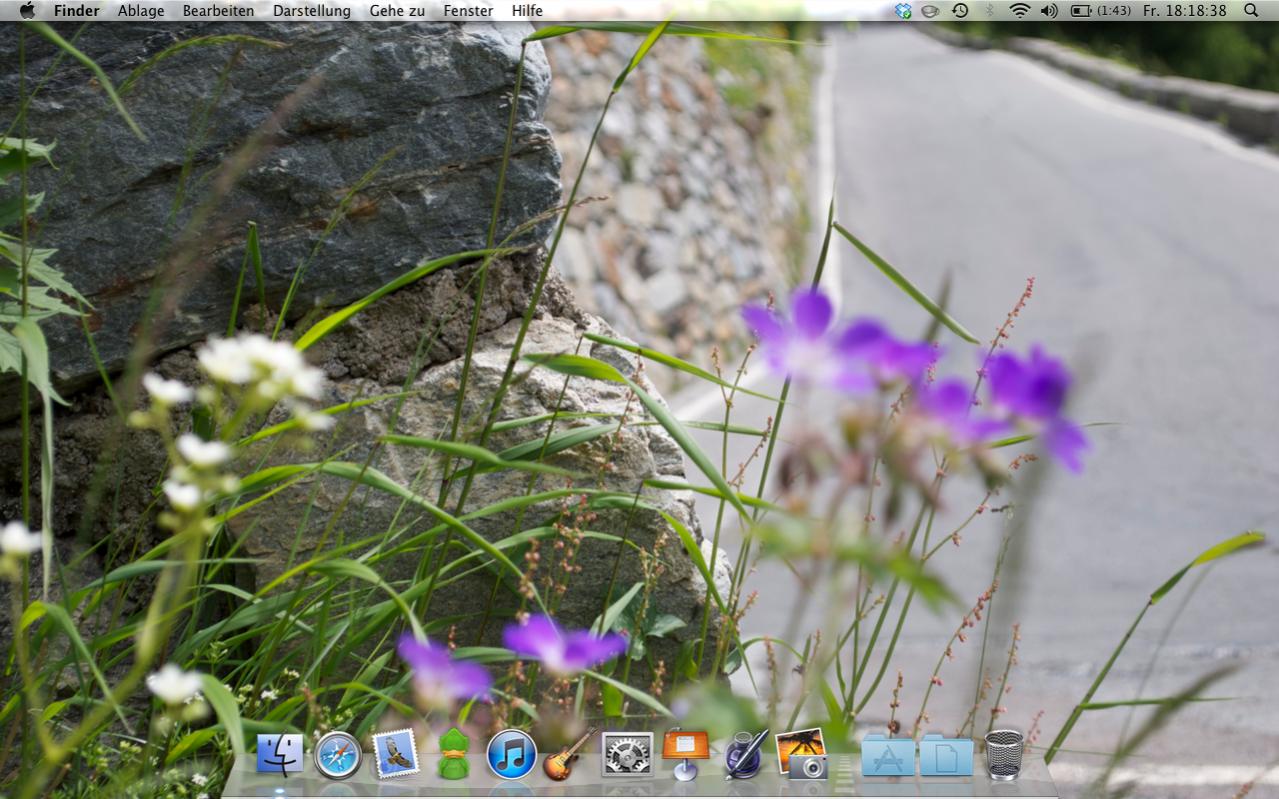Open Pages ink pen icon

click(x=744, y=754)
